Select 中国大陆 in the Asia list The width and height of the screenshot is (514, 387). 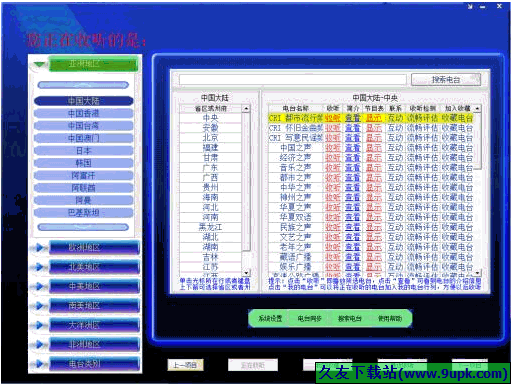pos(83,101)
